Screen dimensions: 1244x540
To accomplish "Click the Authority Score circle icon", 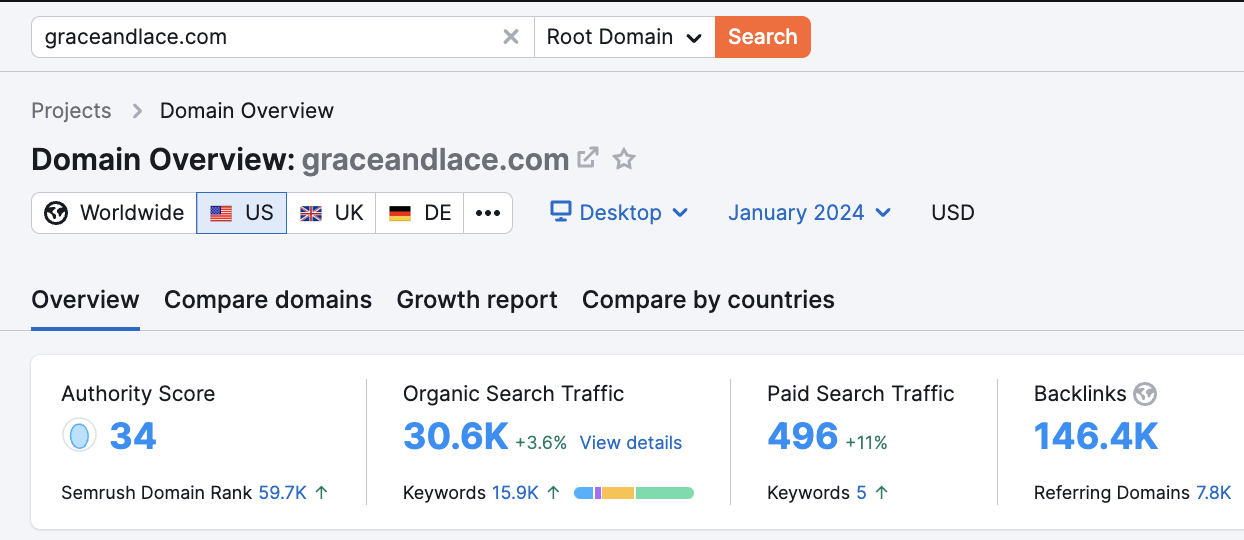I will click(x=79, y=436).
